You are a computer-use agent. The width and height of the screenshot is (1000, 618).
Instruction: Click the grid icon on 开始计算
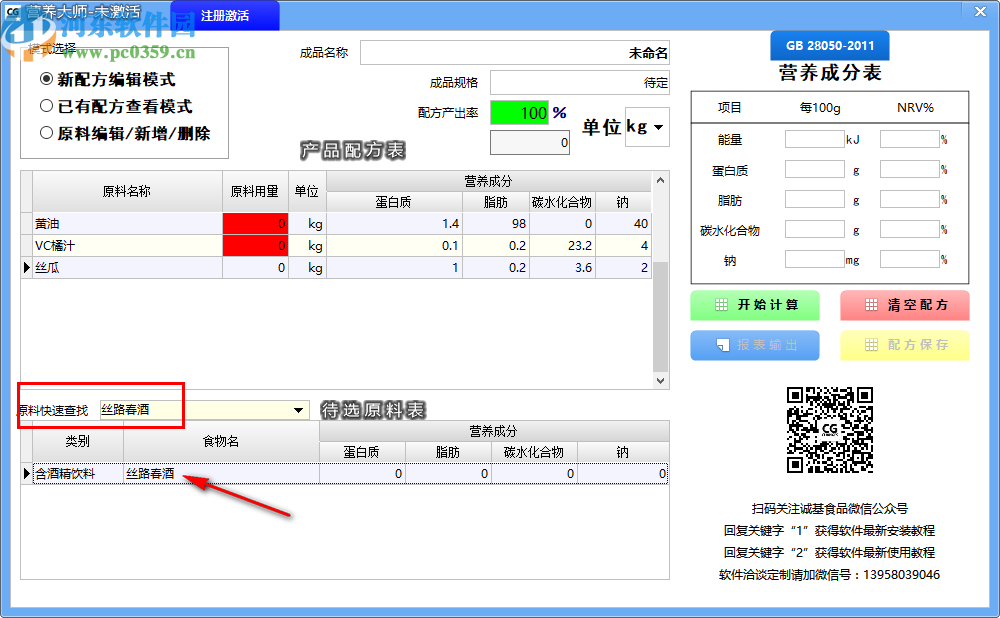[x=721, y=305]
